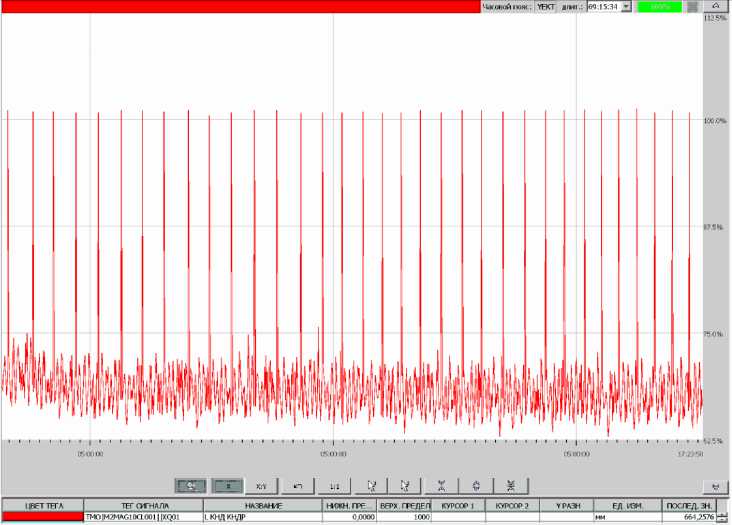This screenshot has height=525, width=732.
Task: Activate the first cursor tool
Action: click(371, 485)
